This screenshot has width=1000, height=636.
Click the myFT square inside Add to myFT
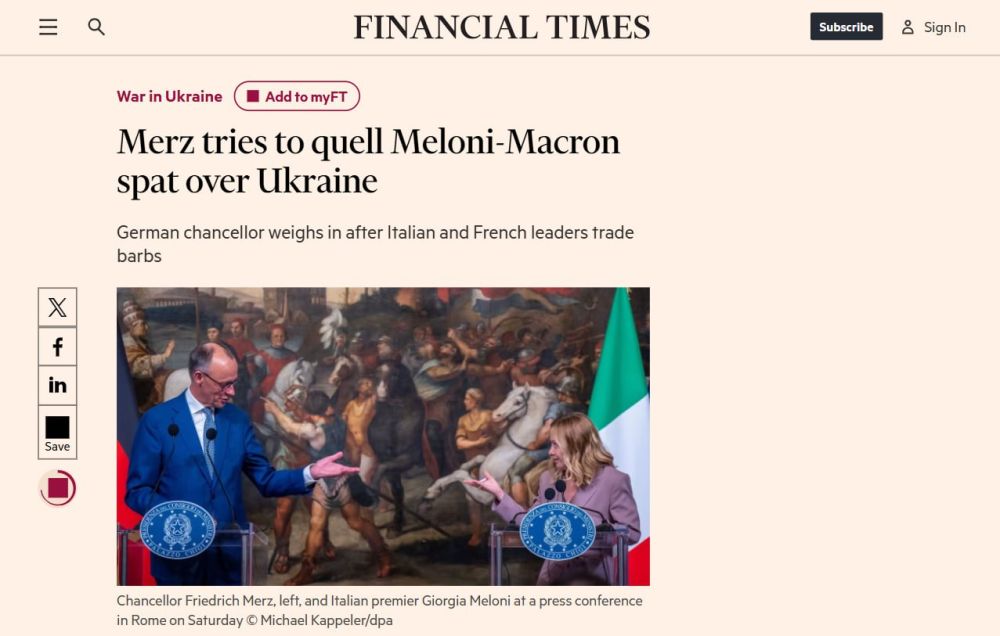[x=254, y=96]
